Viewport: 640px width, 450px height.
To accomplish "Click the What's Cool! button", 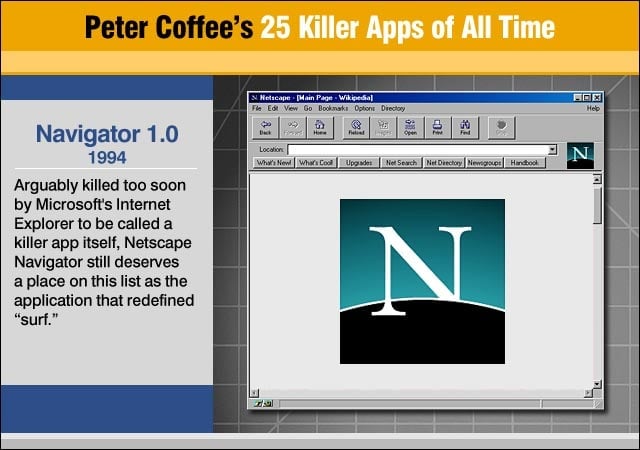I will 316,163.
